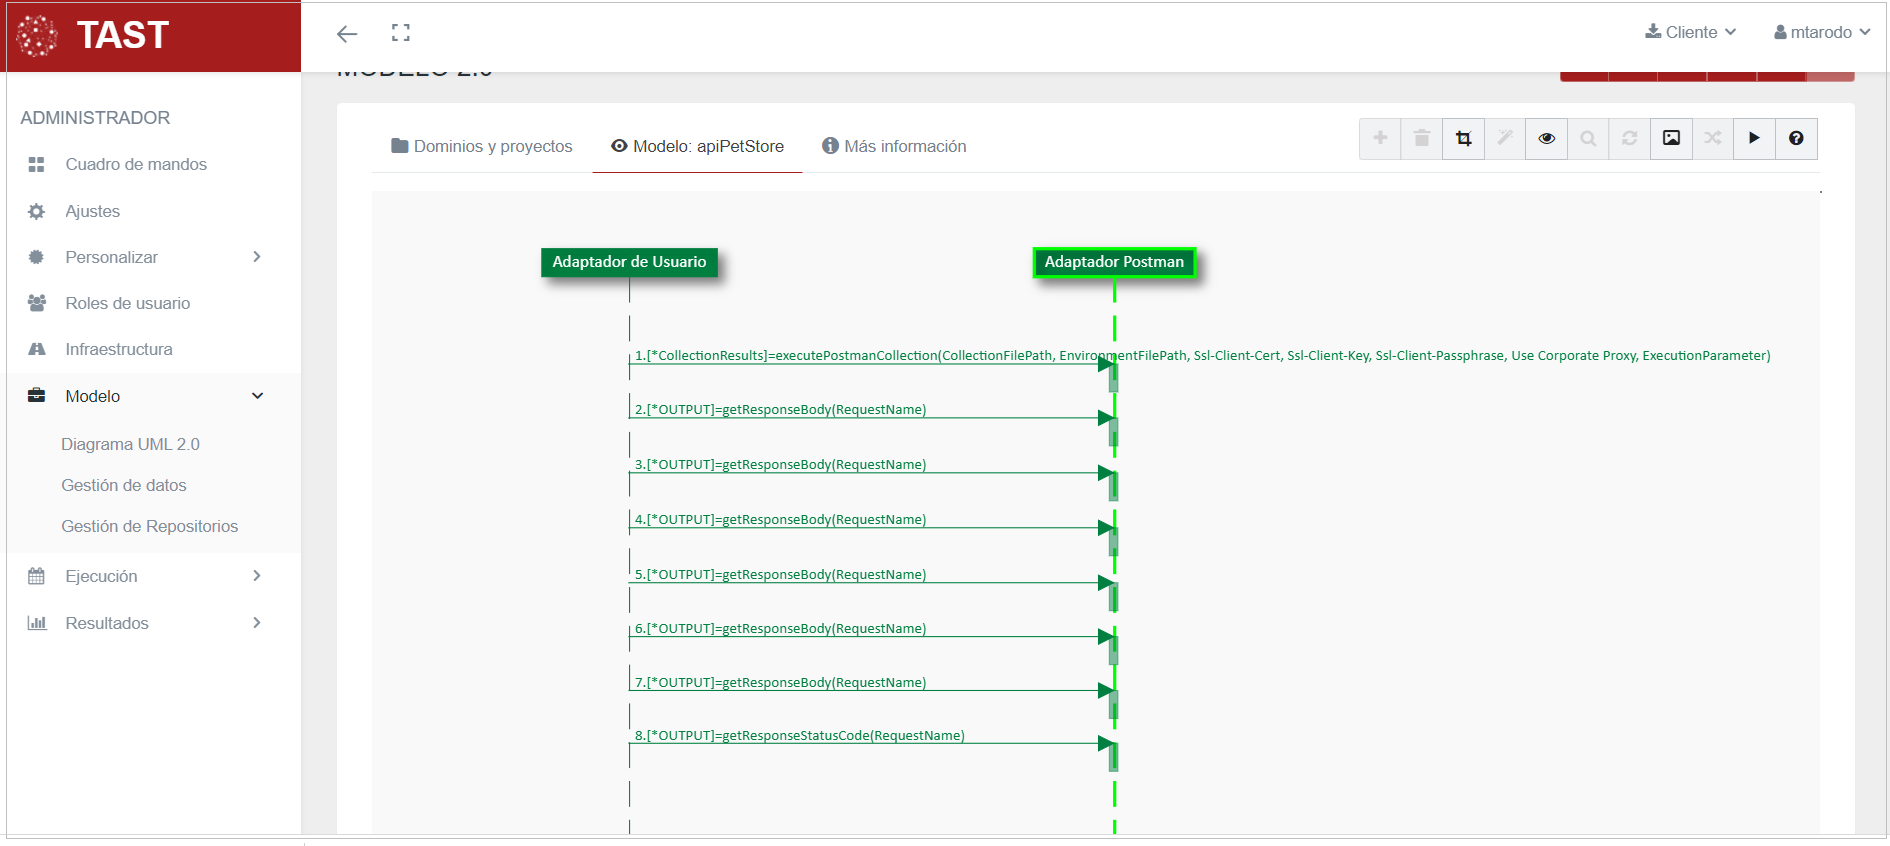Toggle fullscreen mode icon in header
The image size is (1890, 846).
401,33
